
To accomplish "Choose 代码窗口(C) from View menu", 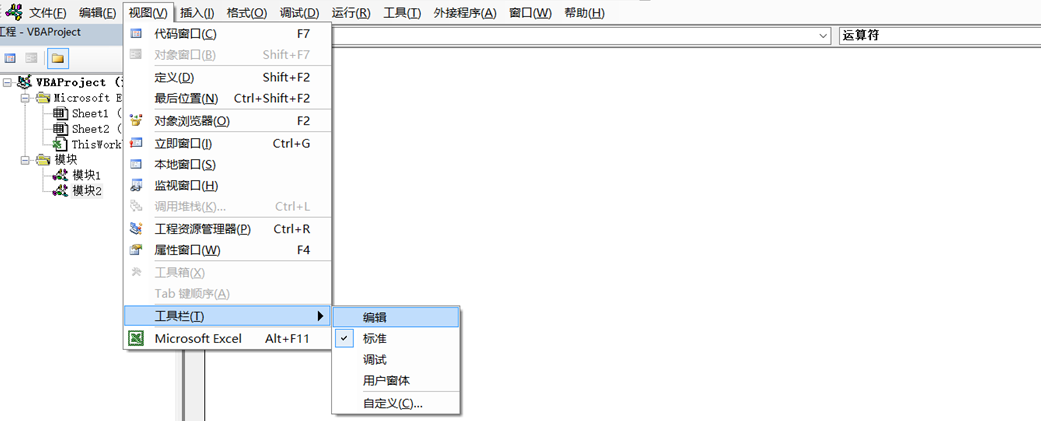I will pos(228,34).
